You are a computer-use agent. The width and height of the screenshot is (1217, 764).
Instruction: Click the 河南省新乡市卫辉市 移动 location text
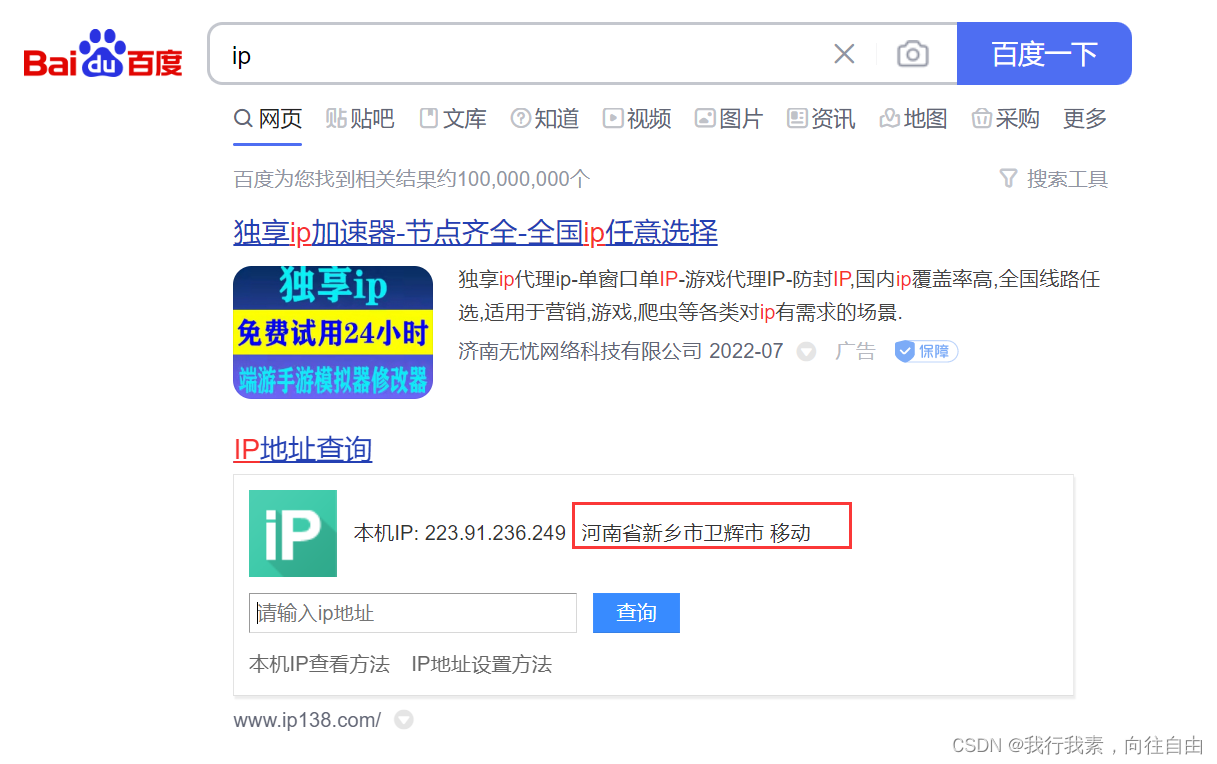coord(696,533)
